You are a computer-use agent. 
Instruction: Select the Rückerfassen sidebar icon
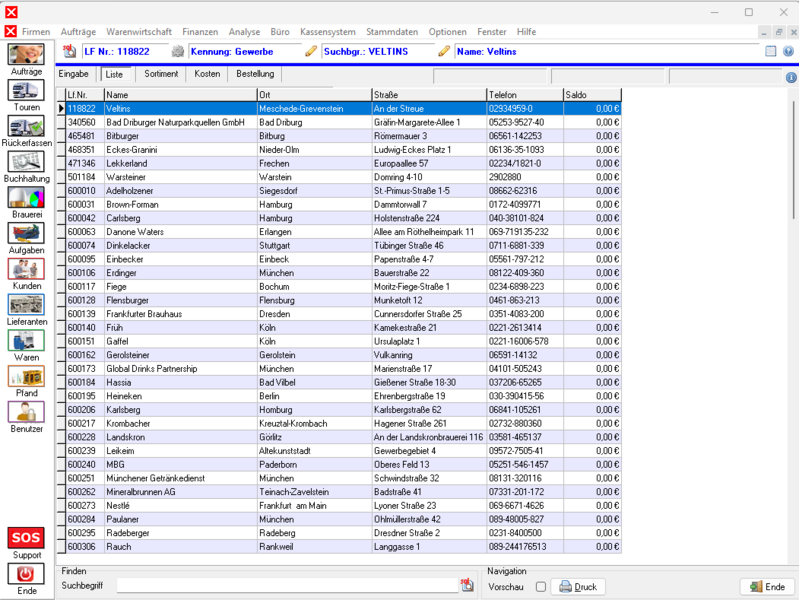pyautogui.click(x=25, y=126)
